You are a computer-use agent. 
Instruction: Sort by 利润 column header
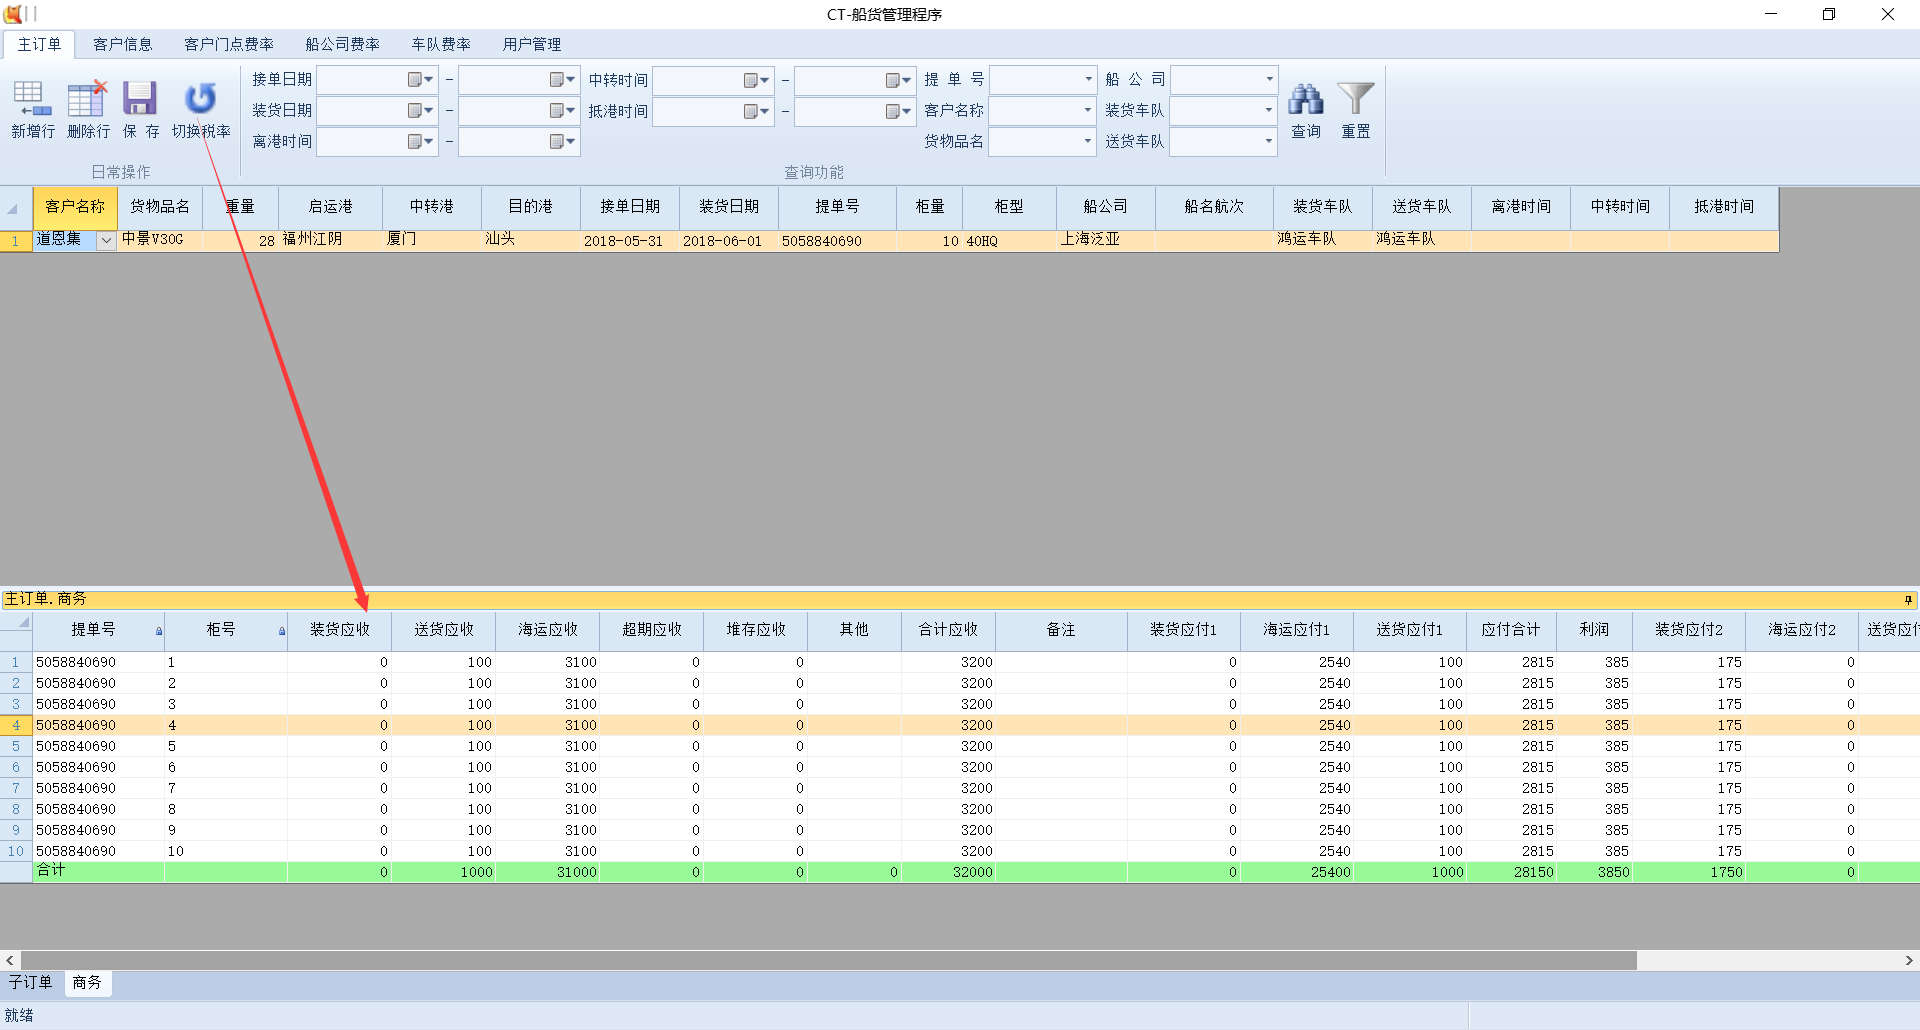tap(1595, 630)
